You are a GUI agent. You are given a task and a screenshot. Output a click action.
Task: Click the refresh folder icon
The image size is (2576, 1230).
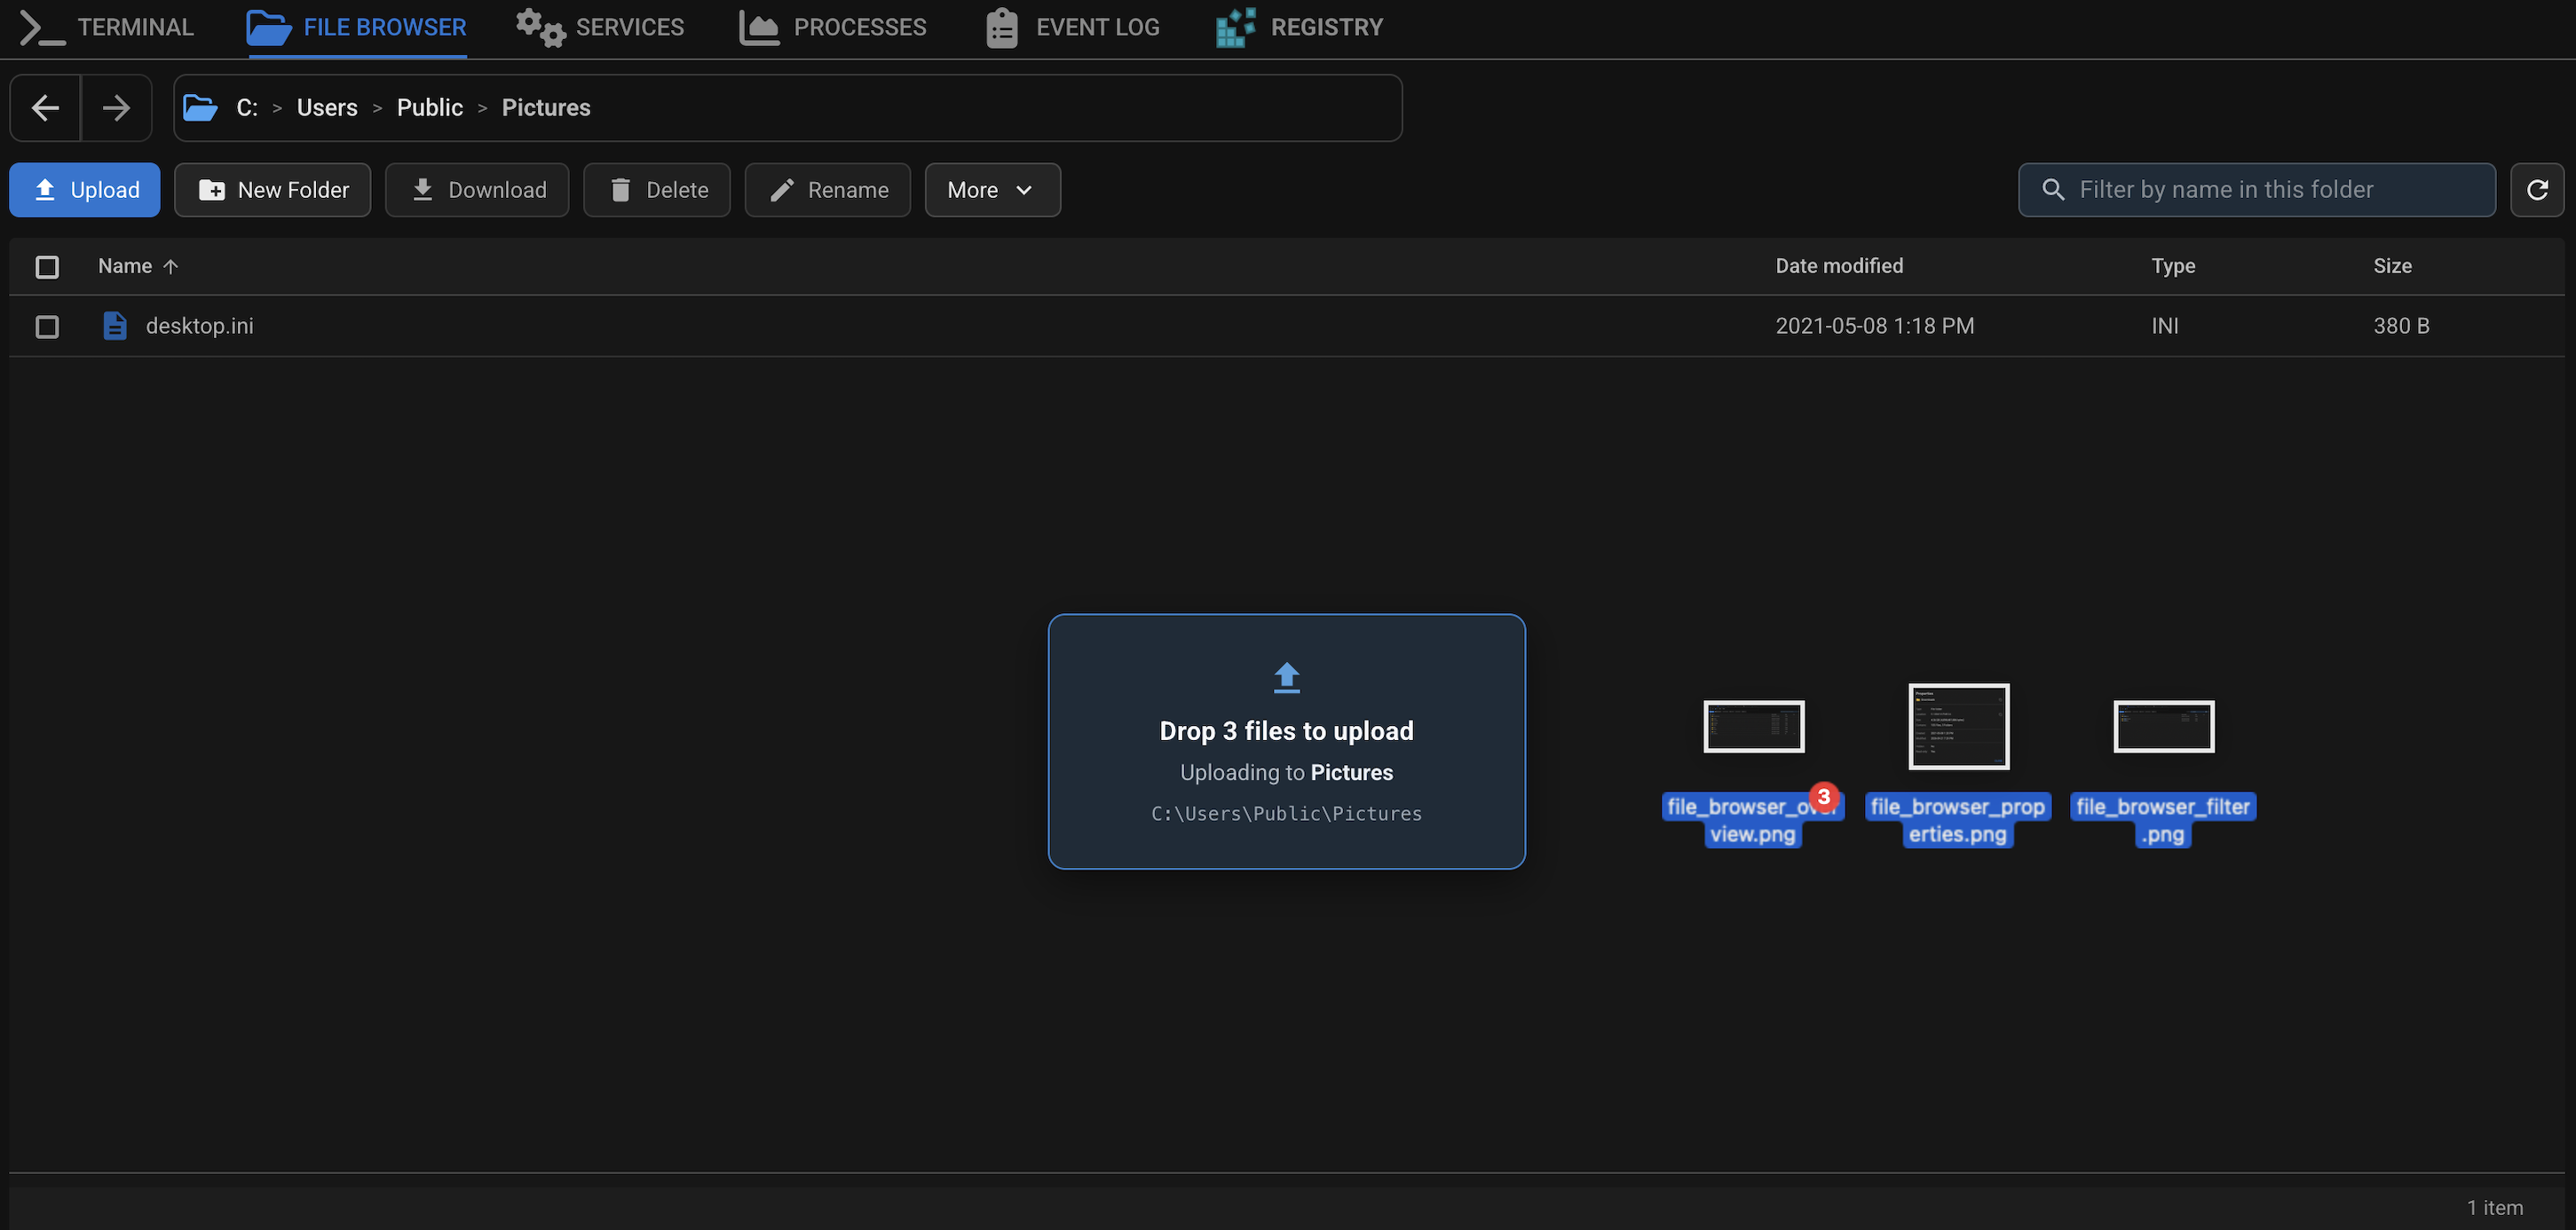2537,190
